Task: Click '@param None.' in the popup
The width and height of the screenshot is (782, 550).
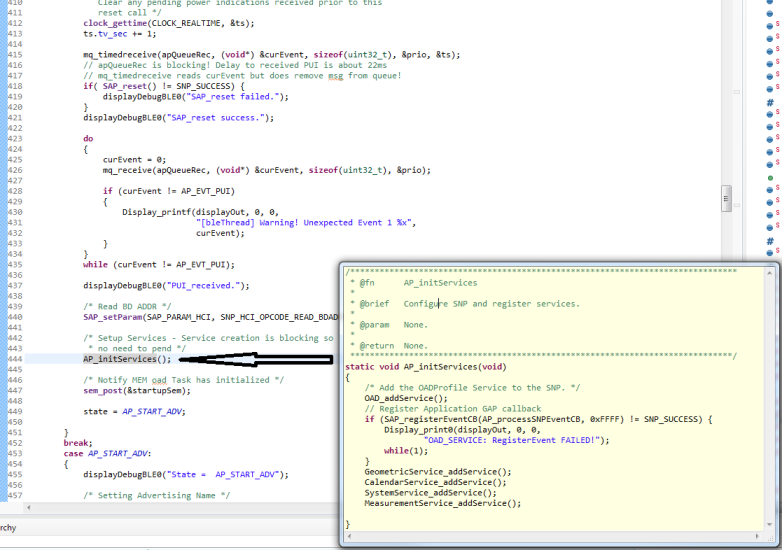Action: pyautogui.click(x=393, y=325)
